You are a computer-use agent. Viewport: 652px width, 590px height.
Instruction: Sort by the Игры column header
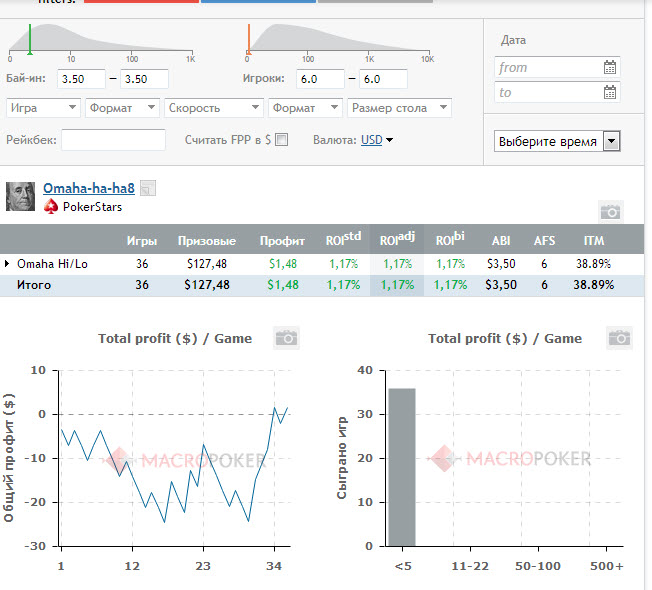pyautogui.click(x=142, y=241)
